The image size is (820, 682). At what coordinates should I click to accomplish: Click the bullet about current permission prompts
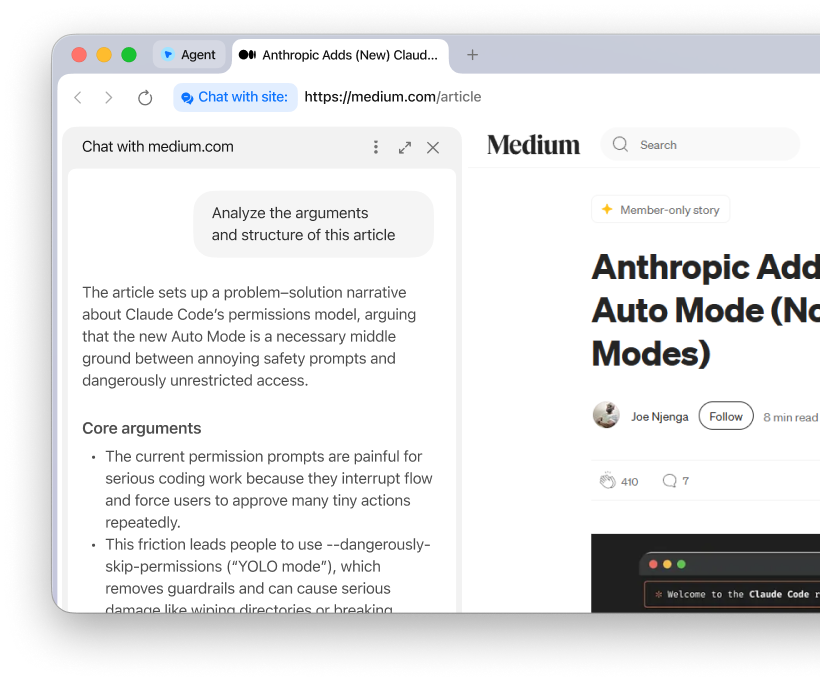point(269,490)
